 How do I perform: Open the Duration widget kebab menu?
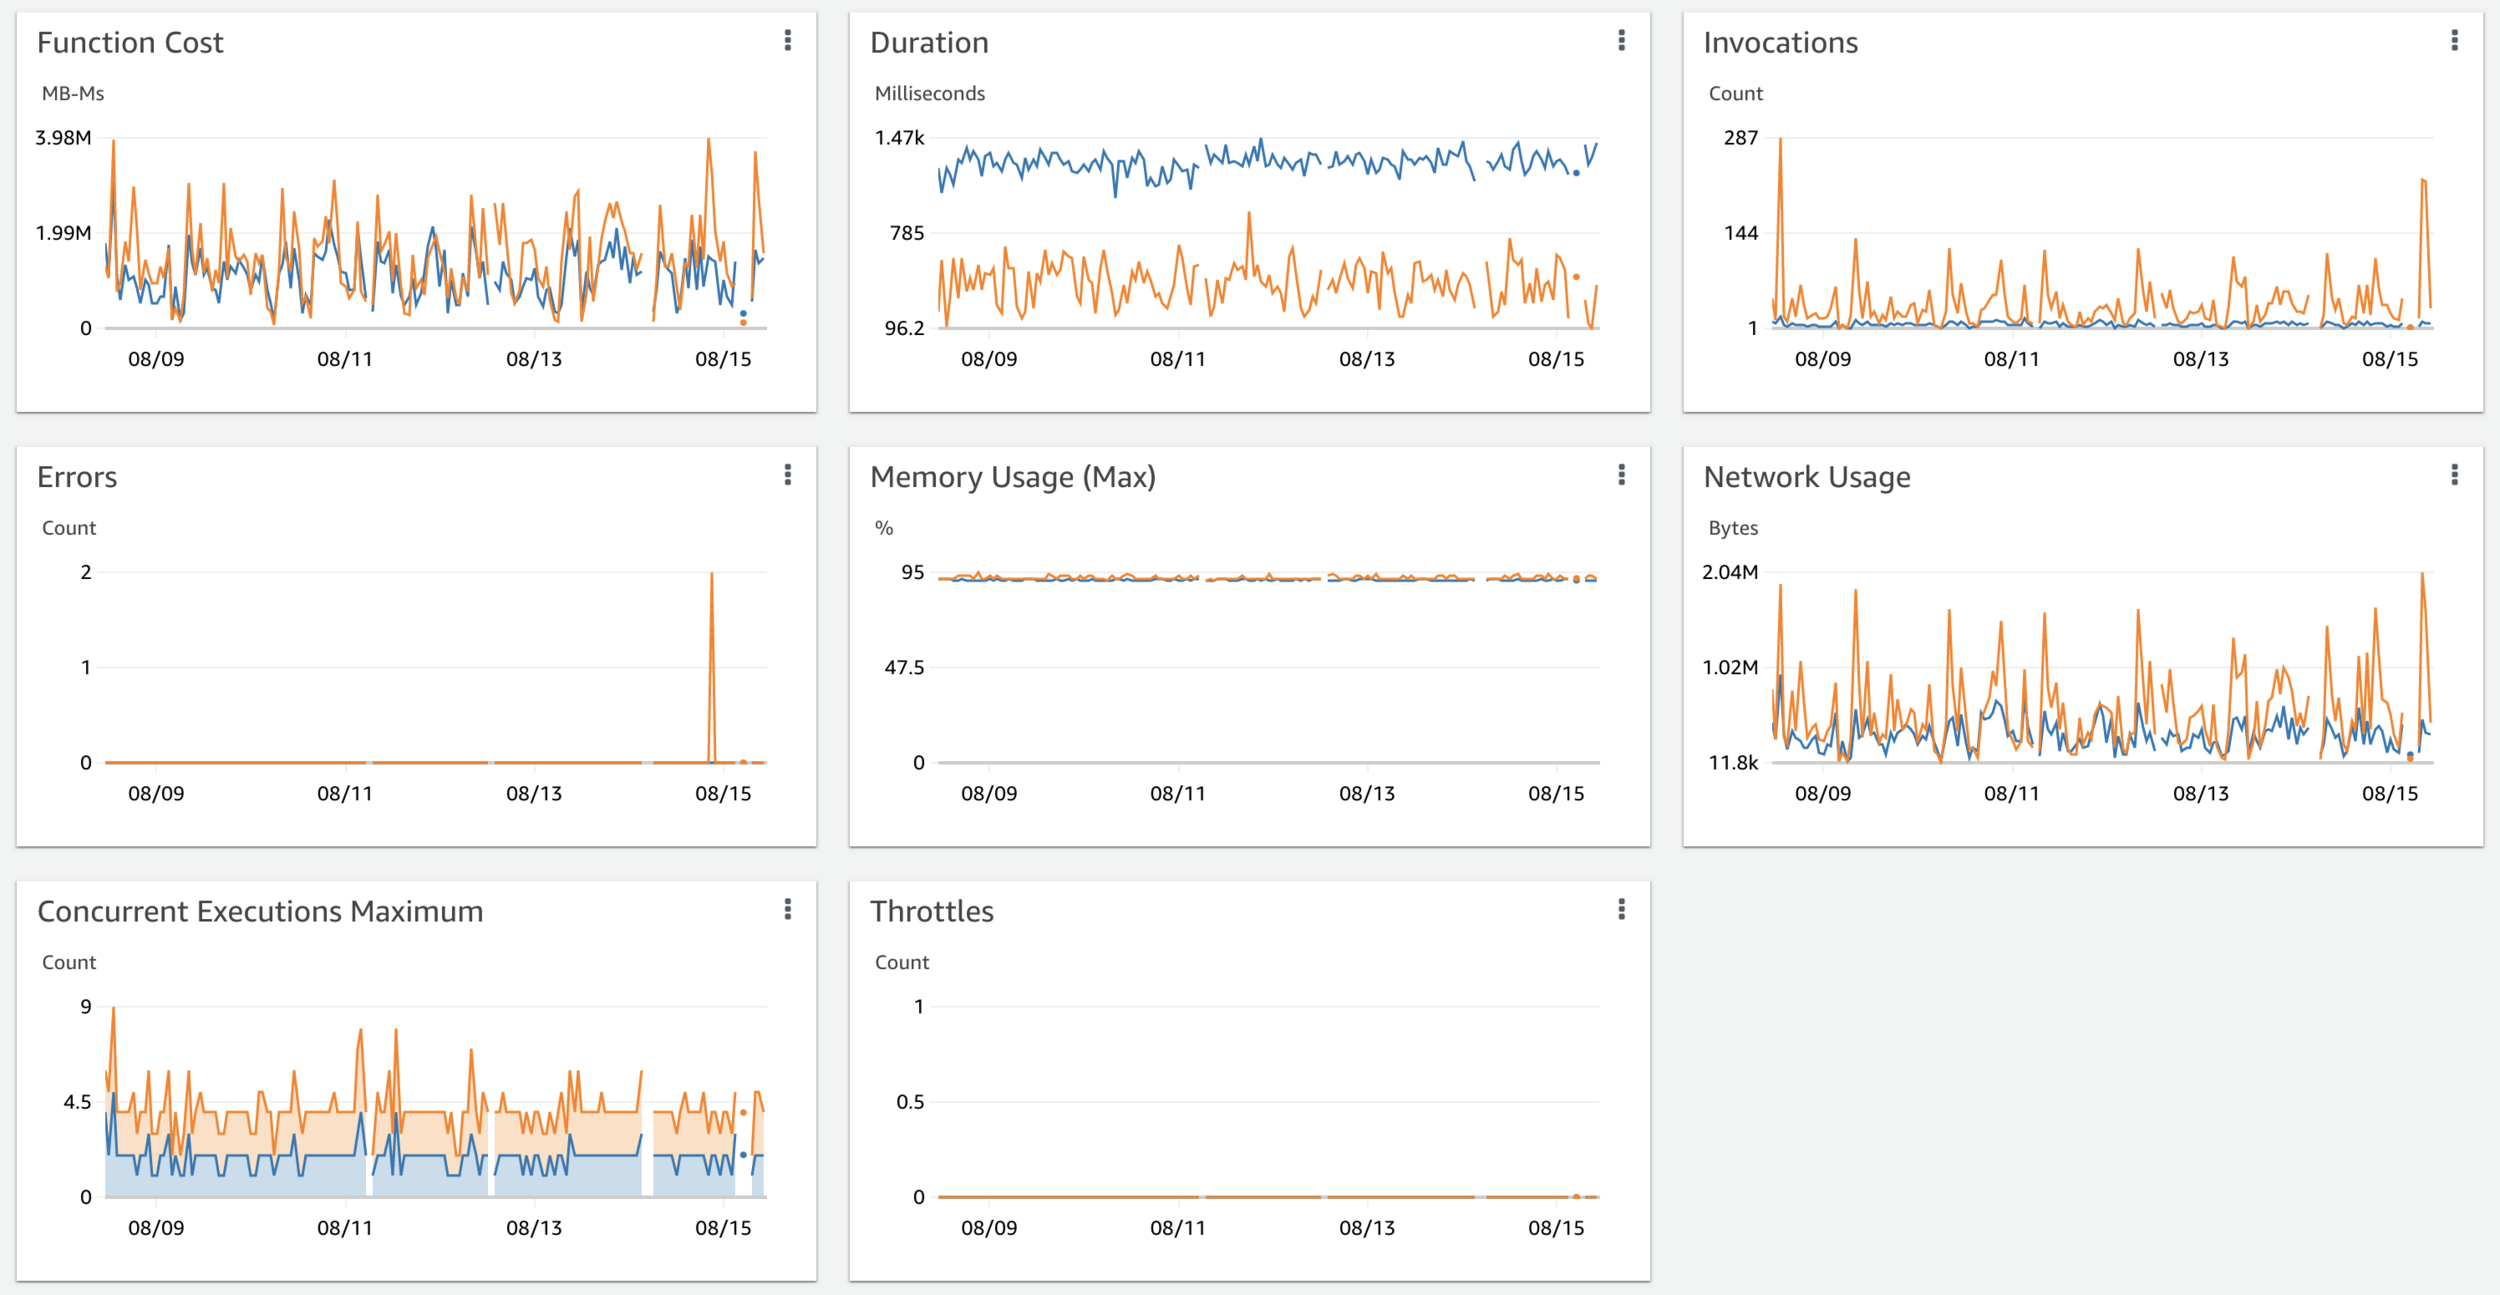1621,40
